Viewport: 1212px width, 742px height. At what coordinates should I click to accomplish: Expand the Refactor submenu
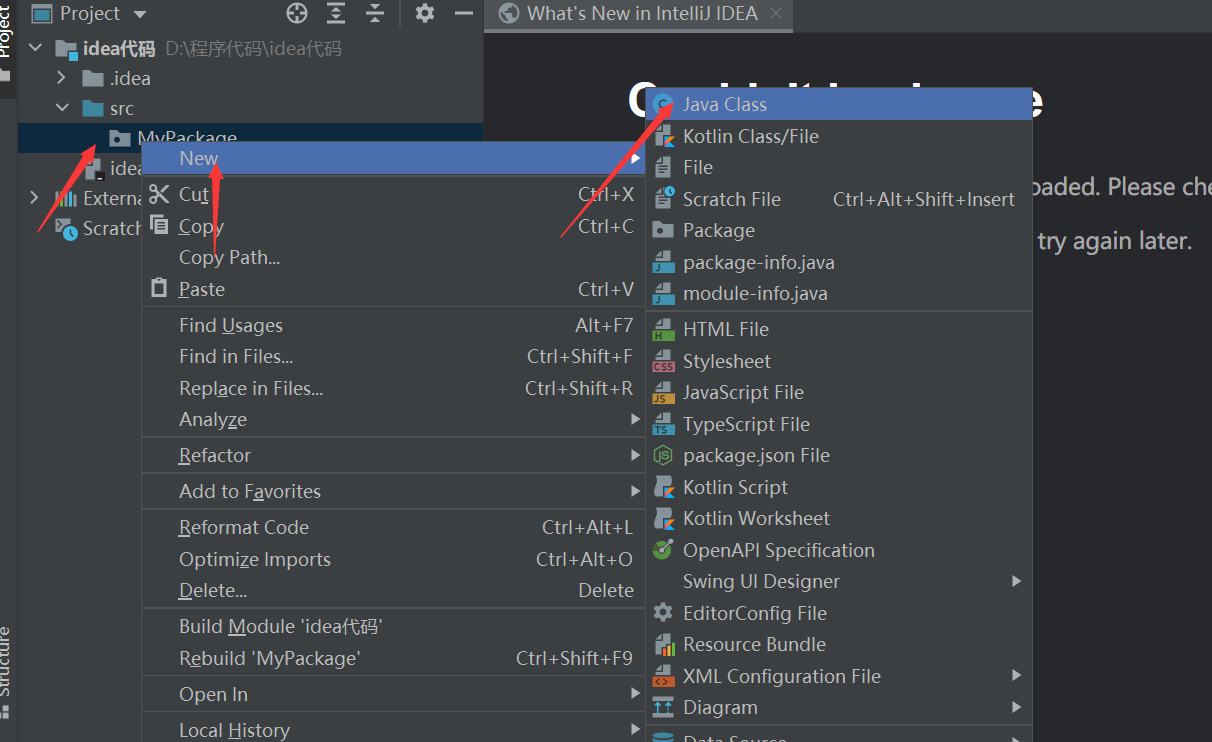(x=393, y=455)
